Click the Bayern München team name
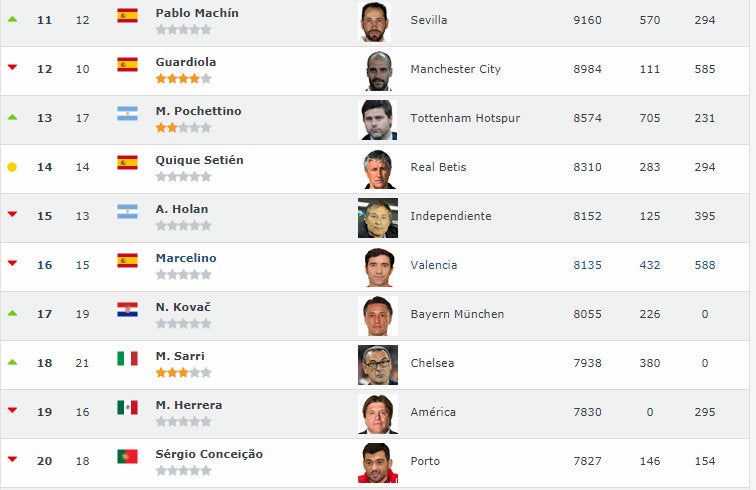 coord(457,314)
